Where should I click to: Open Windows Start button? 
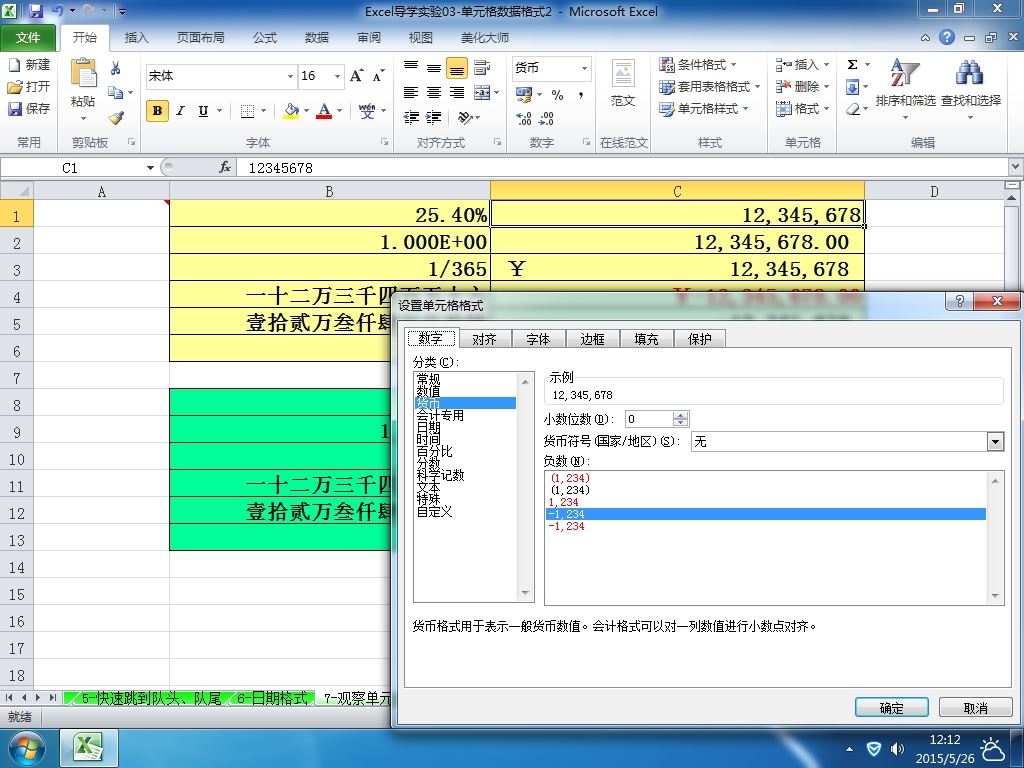click(x=25, y=748)
